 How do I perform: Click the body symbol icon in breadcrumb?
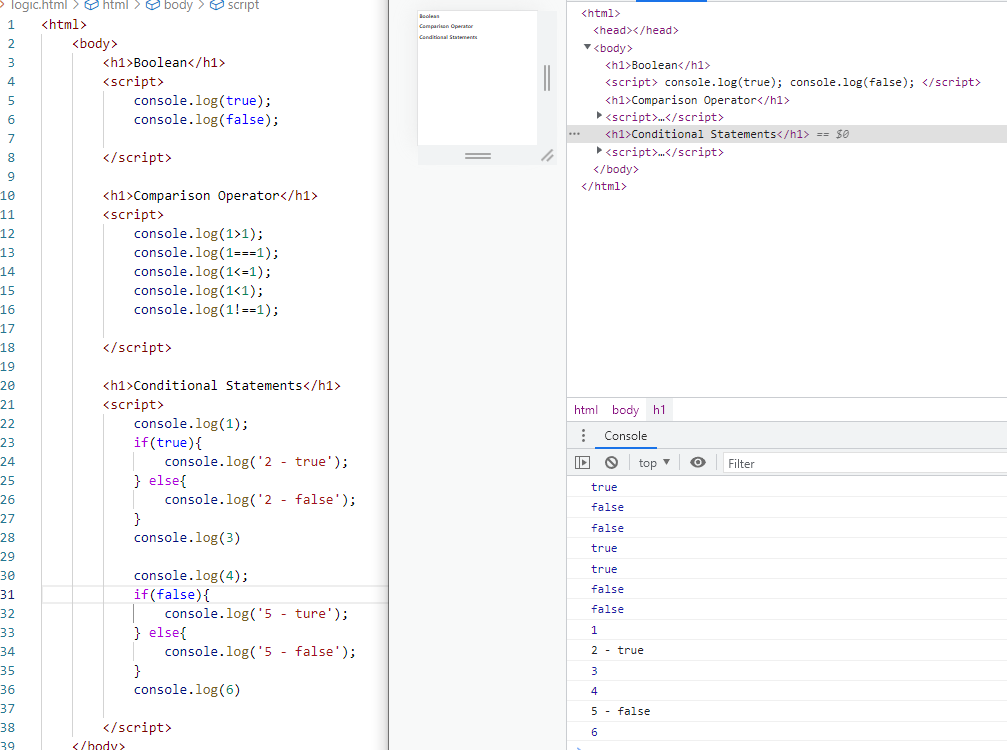coord(152,5)
